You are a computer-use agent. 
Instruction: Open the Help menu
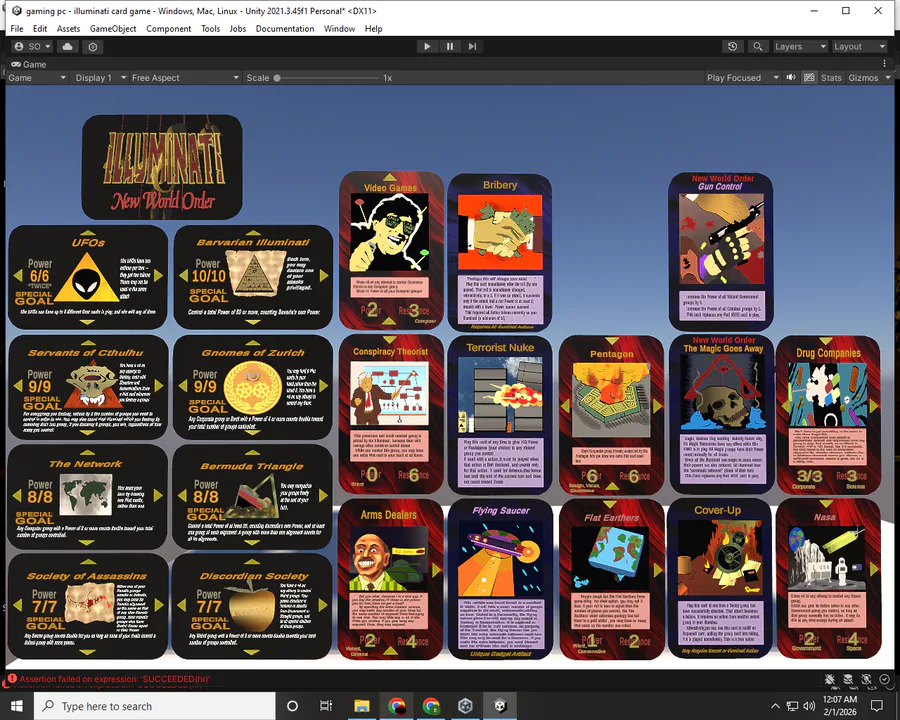point(373,29)
